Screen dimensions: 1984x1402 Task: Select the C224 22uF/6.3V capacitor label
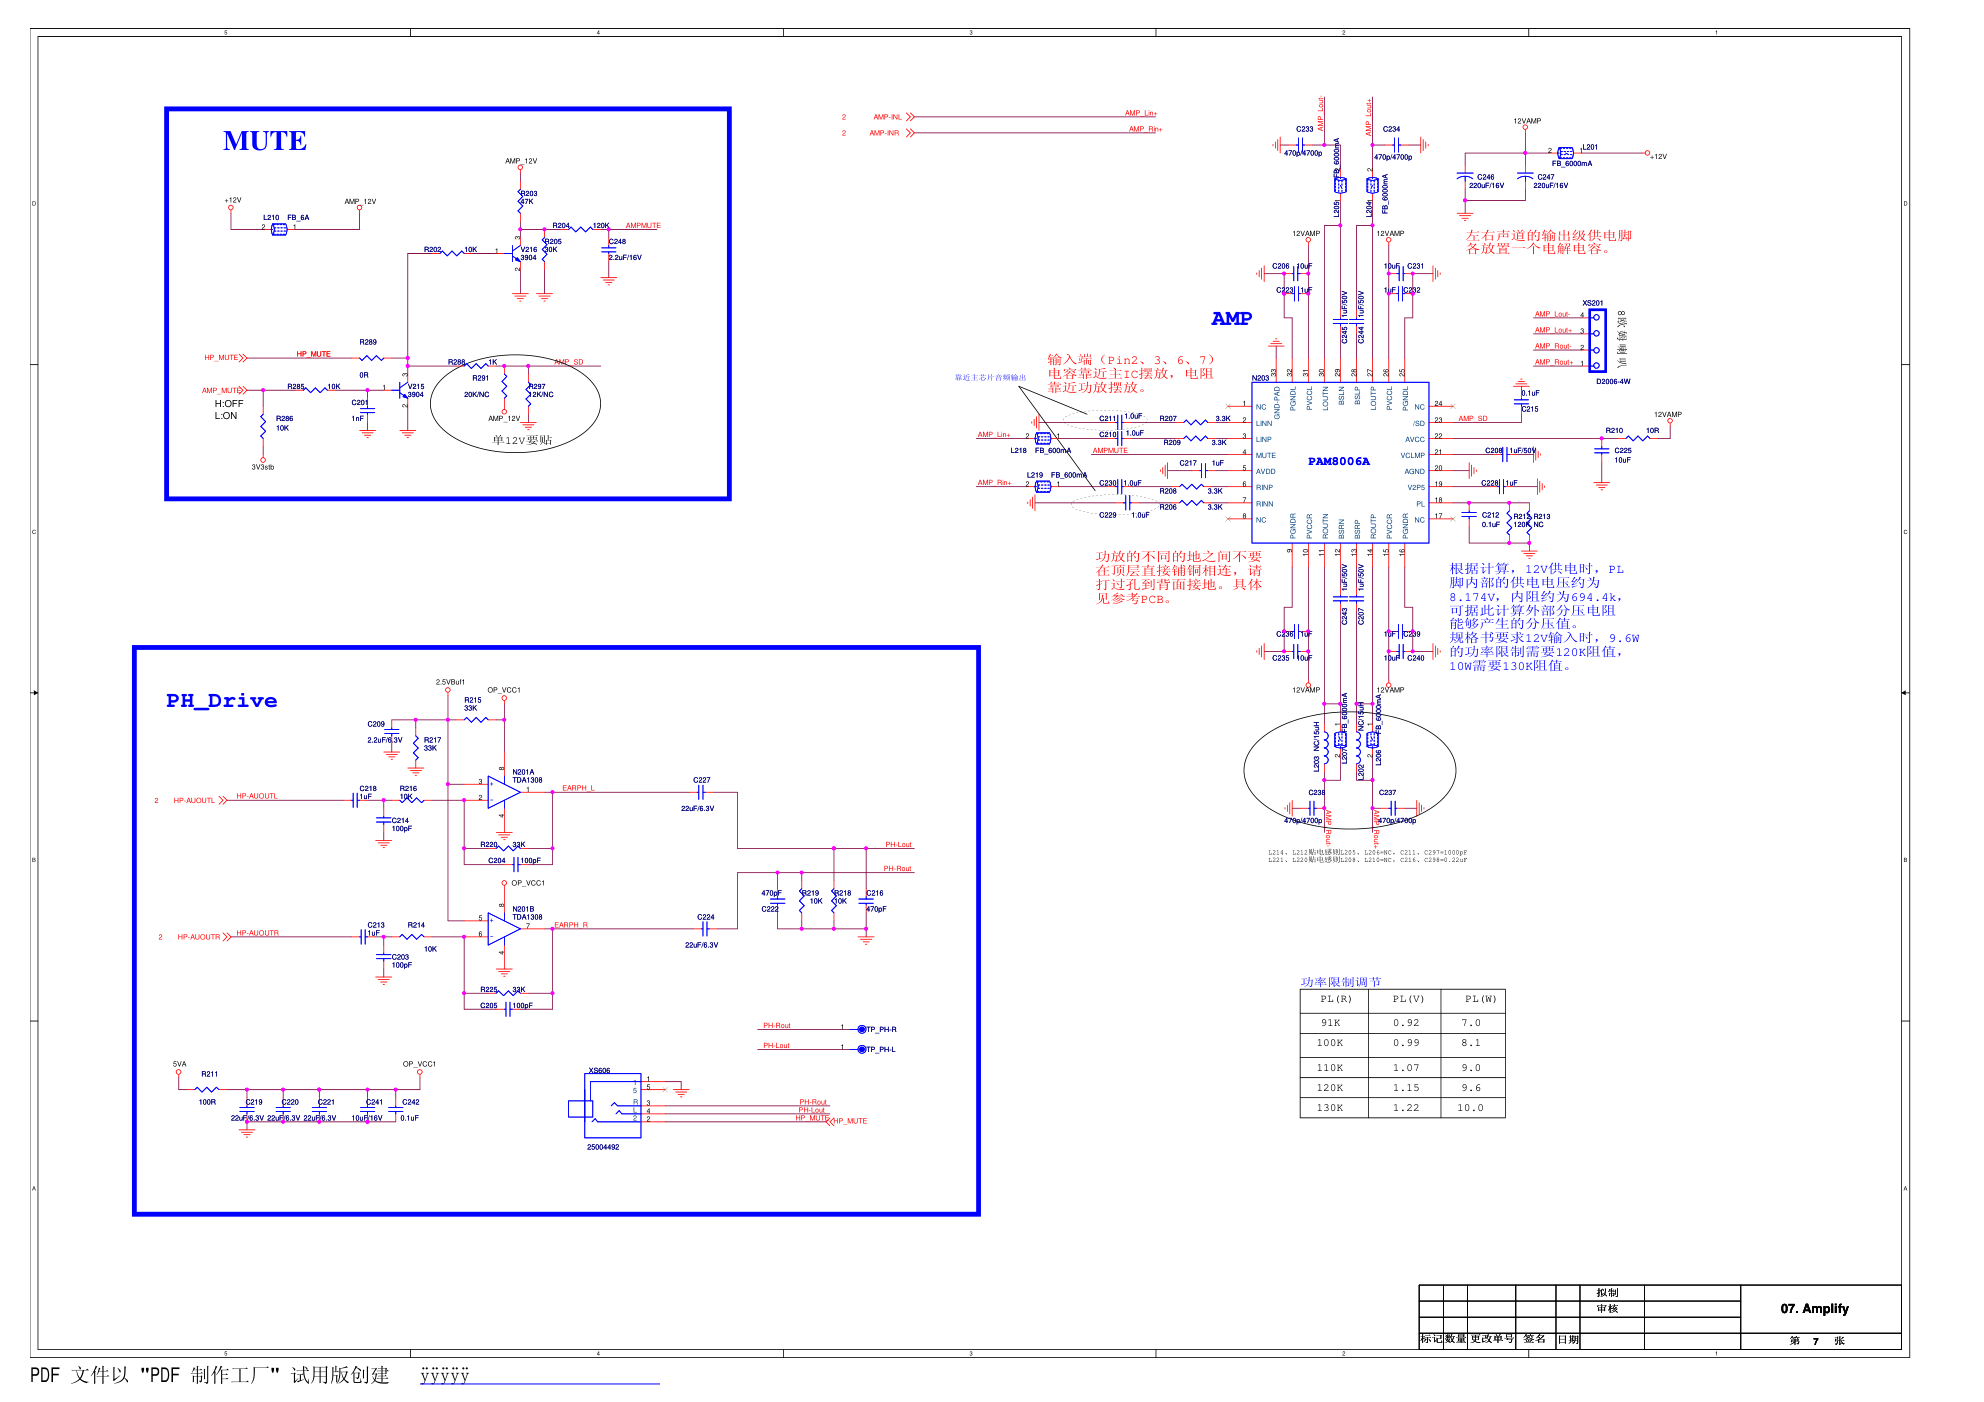[x=702, y=931]
